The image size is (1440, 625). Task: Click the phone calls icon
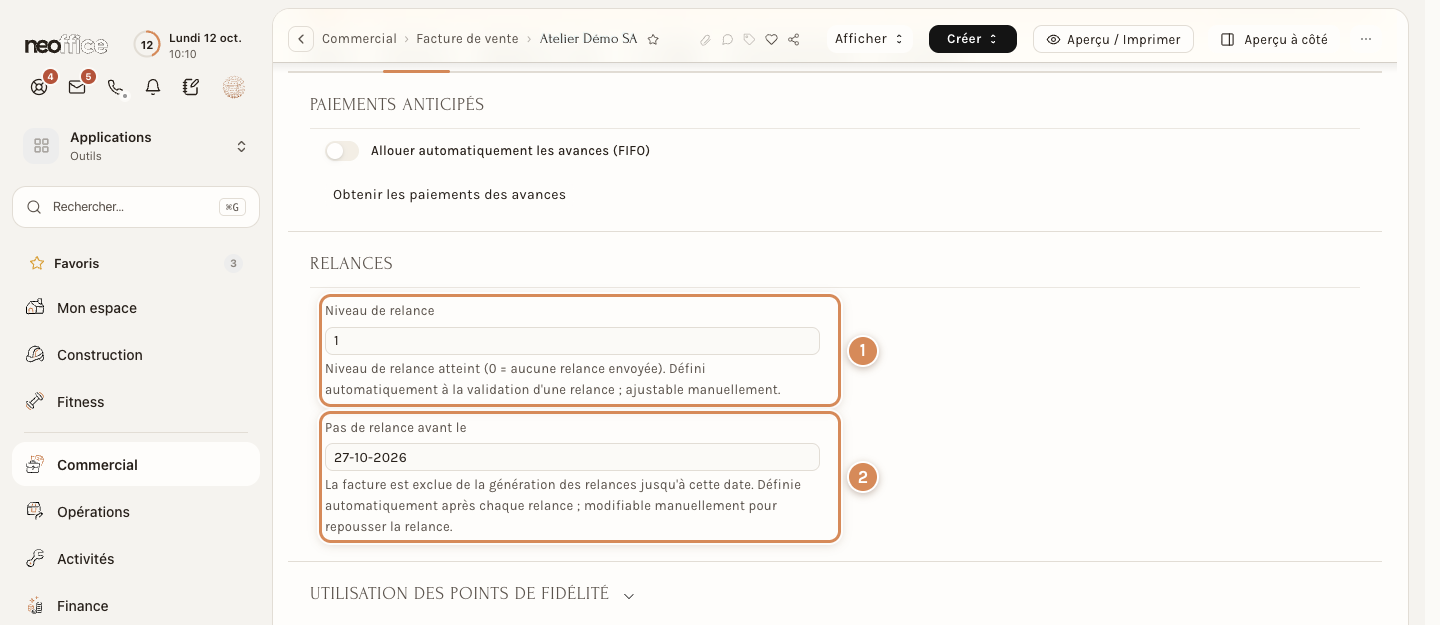[115, 87]
